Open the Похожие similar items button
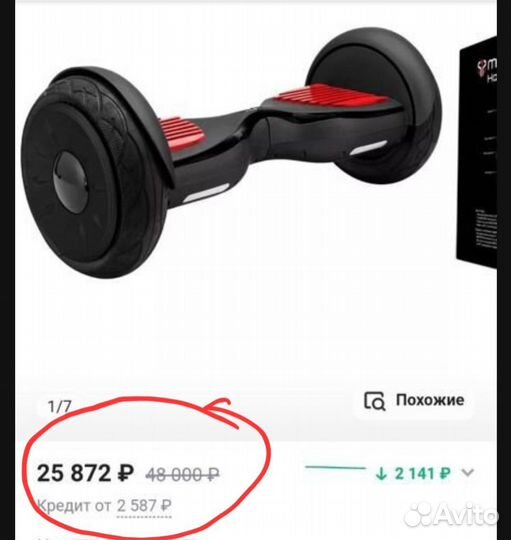This screenshot has height=540, width=511. [414, 401]
